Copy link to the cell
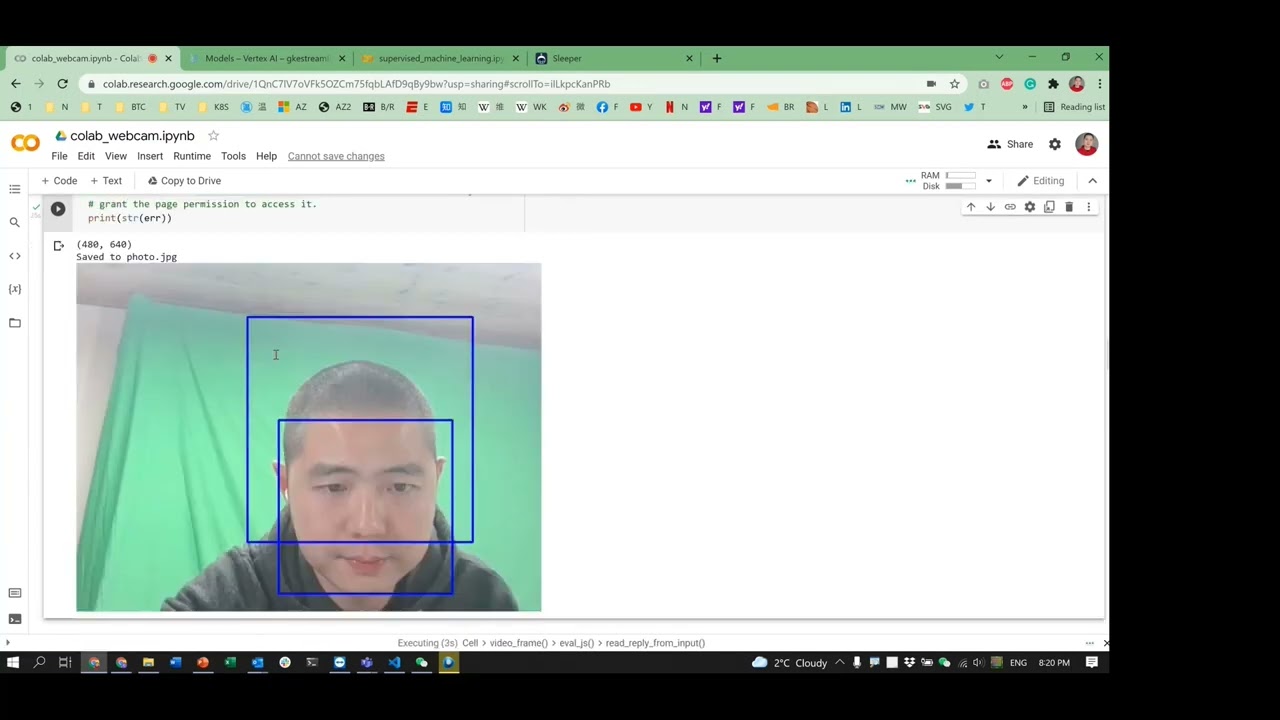Viewport: 1280px width, 720px height. coord(1010,207)
